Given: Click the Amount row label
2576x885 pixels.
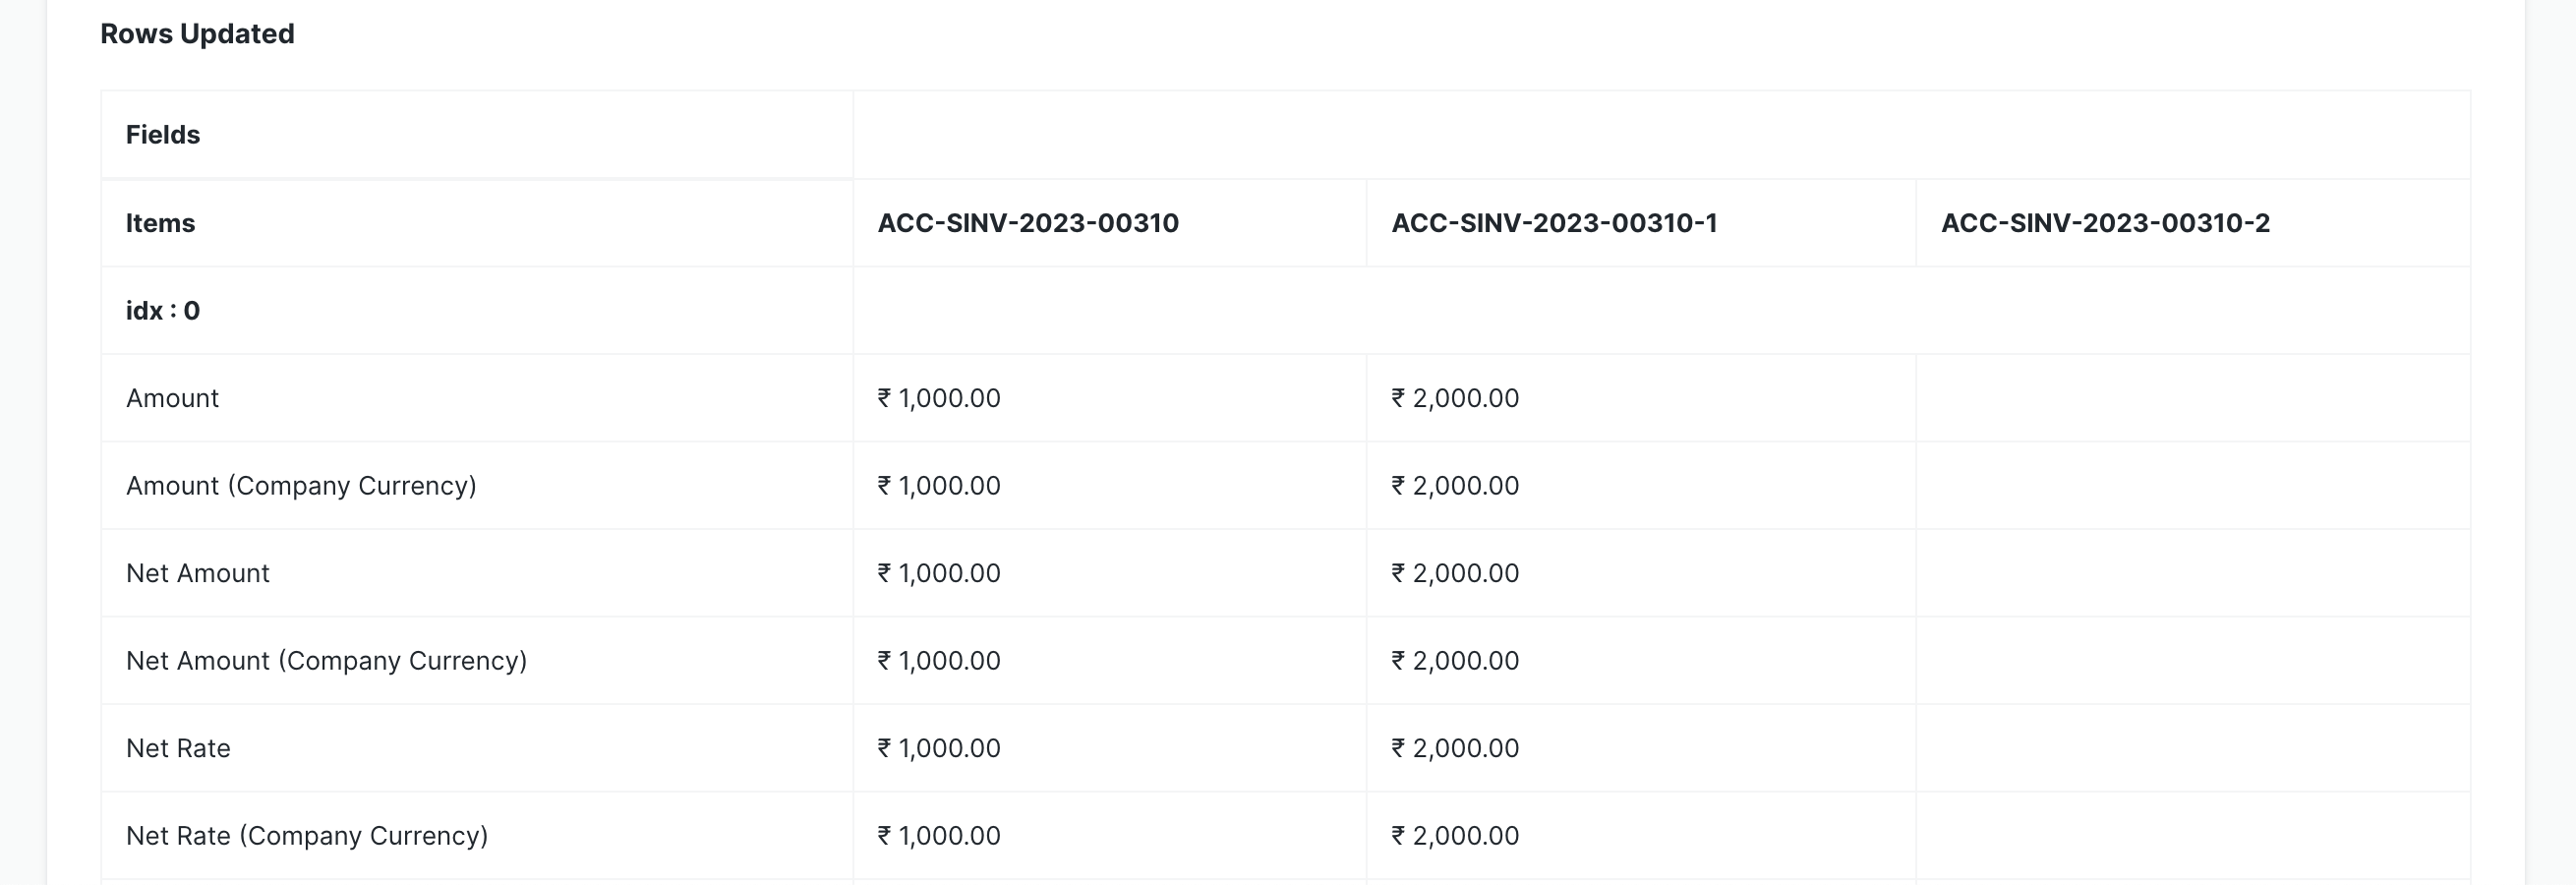Looking at the screenshot, I should (x=172, y=398).
